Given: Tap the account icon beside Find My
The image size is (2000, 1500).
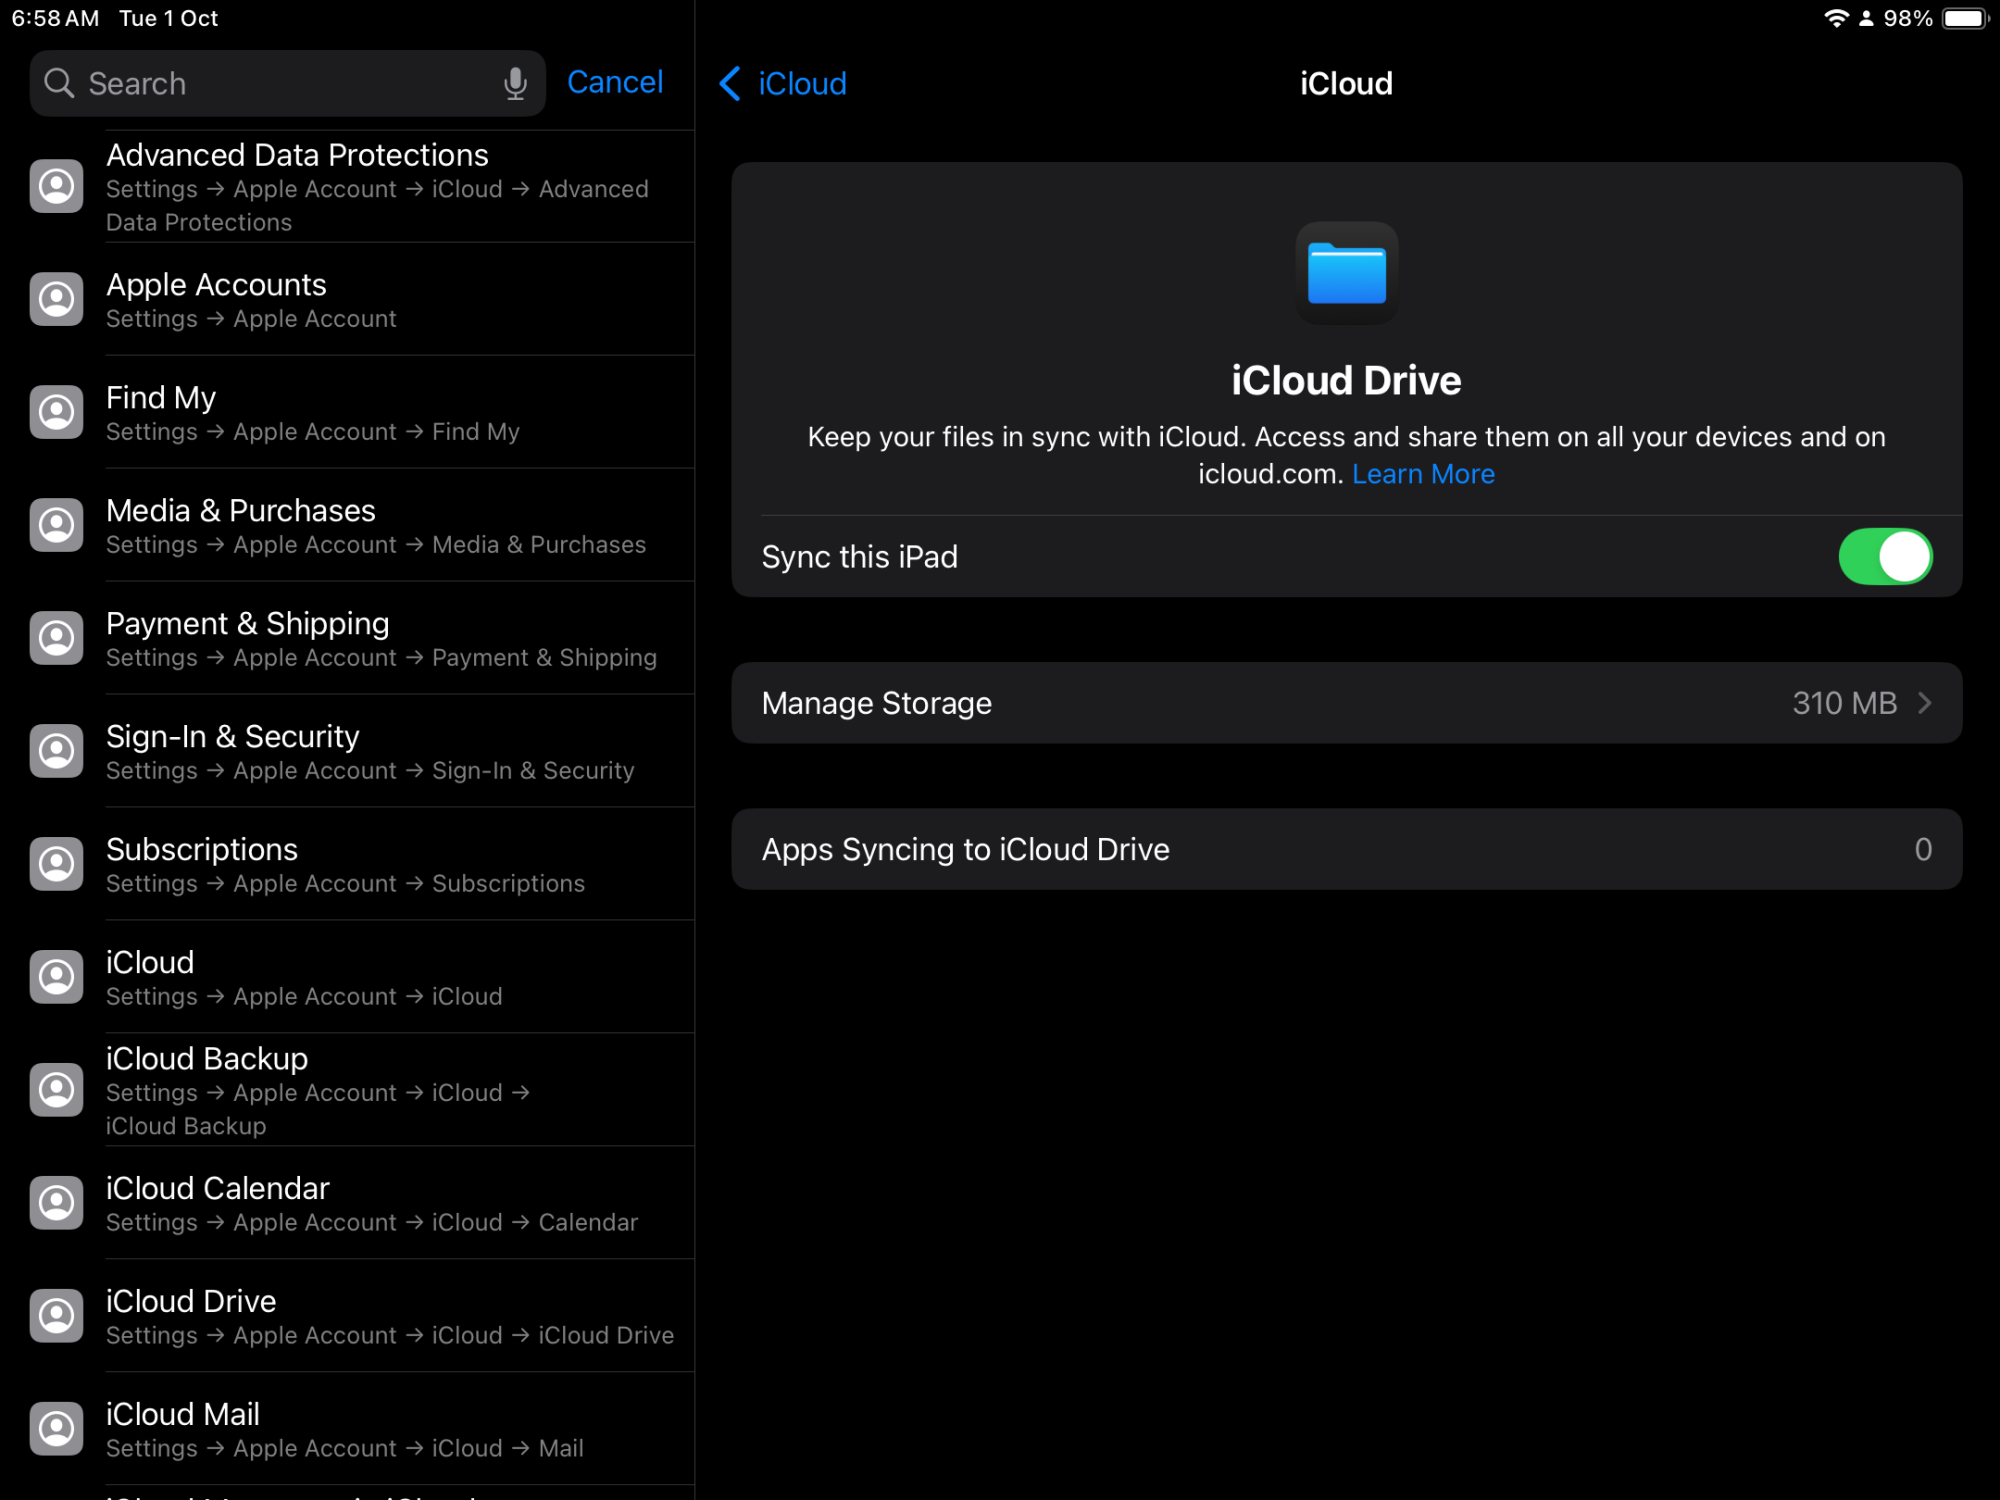Looking at the screenshot, I should pyautogui.click(x=57, y=412).
